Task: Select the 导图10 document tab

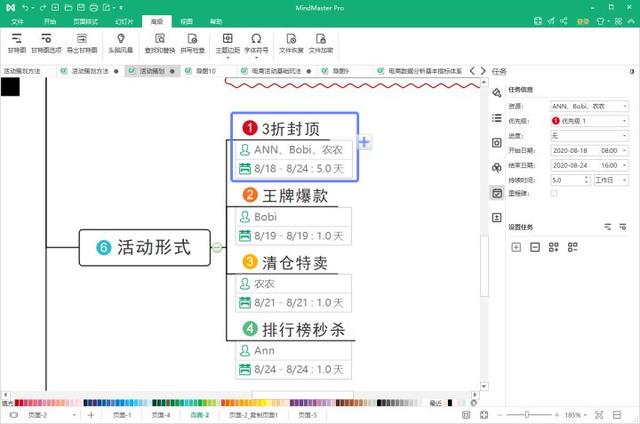Action: pos(206,71)
